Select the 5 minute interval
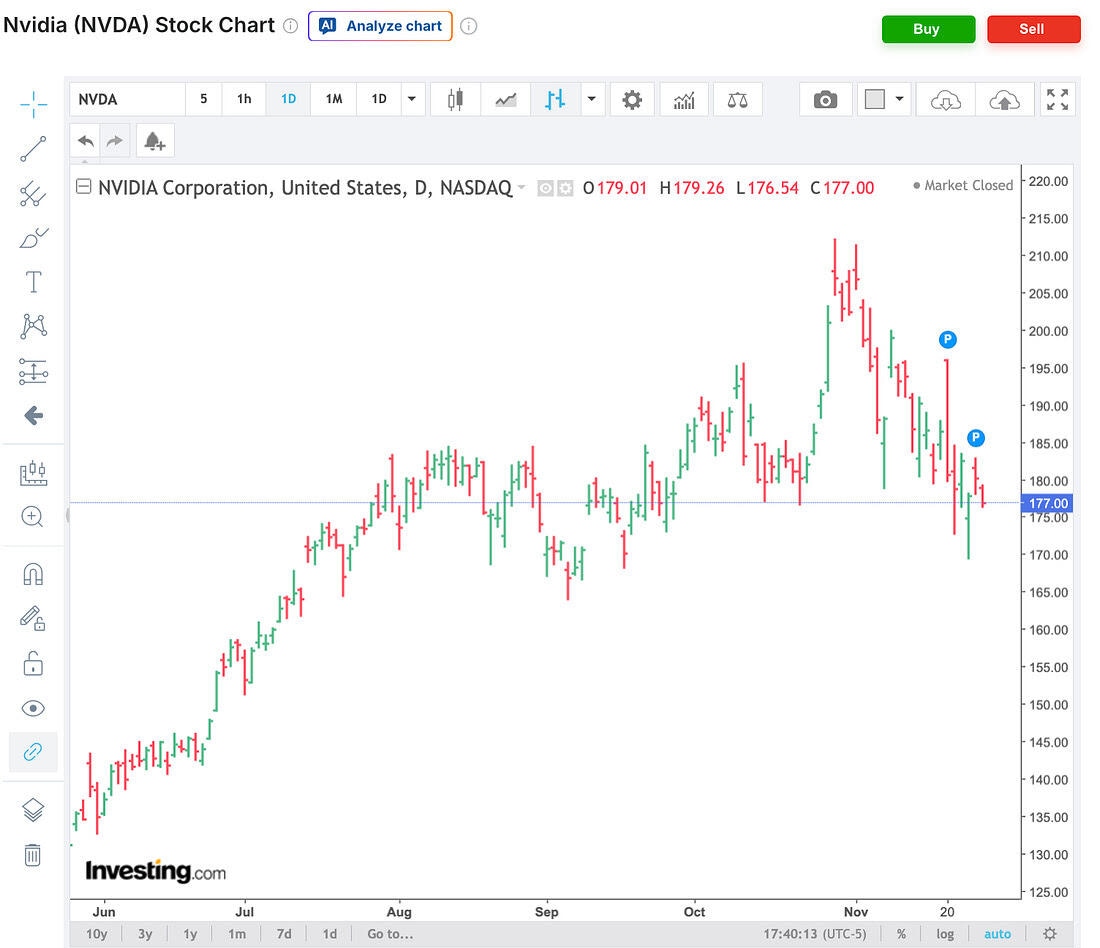Screen dimensions: 1100x948 [203, 99]
